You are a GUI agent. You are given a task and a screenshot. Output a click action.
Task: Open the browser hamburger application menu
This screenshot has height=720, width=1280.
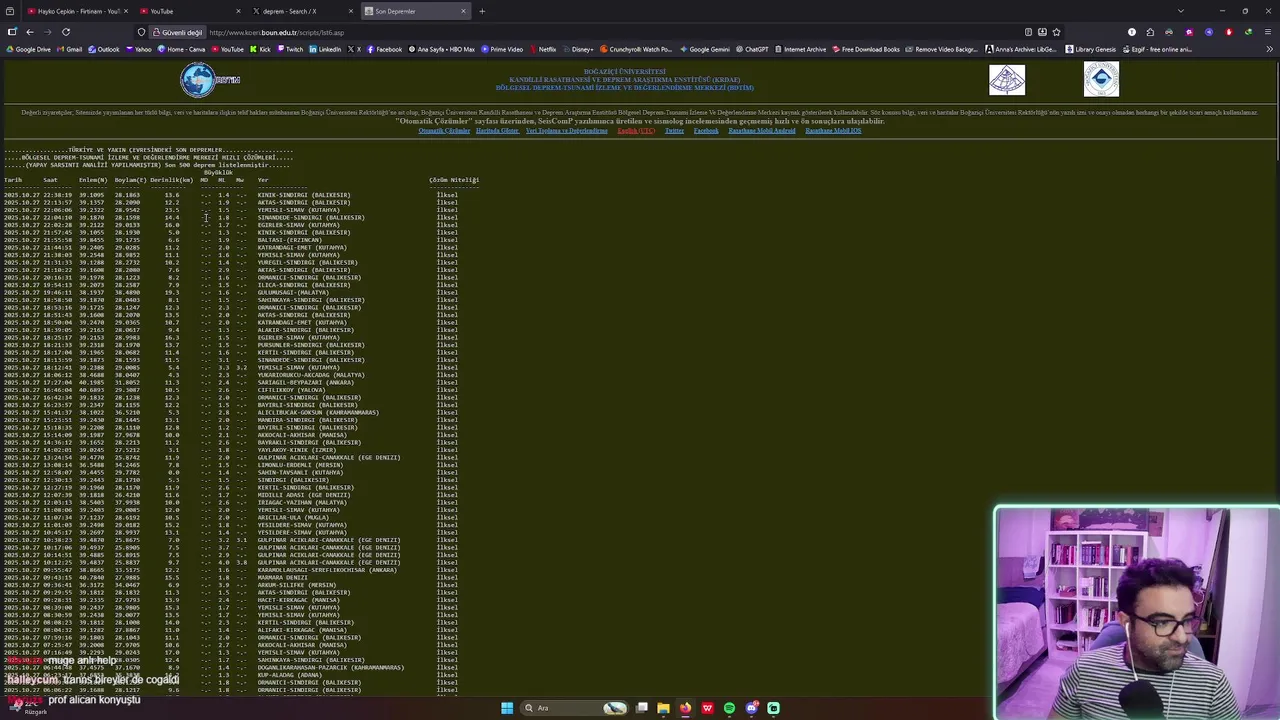click(x=1268, y=32)
